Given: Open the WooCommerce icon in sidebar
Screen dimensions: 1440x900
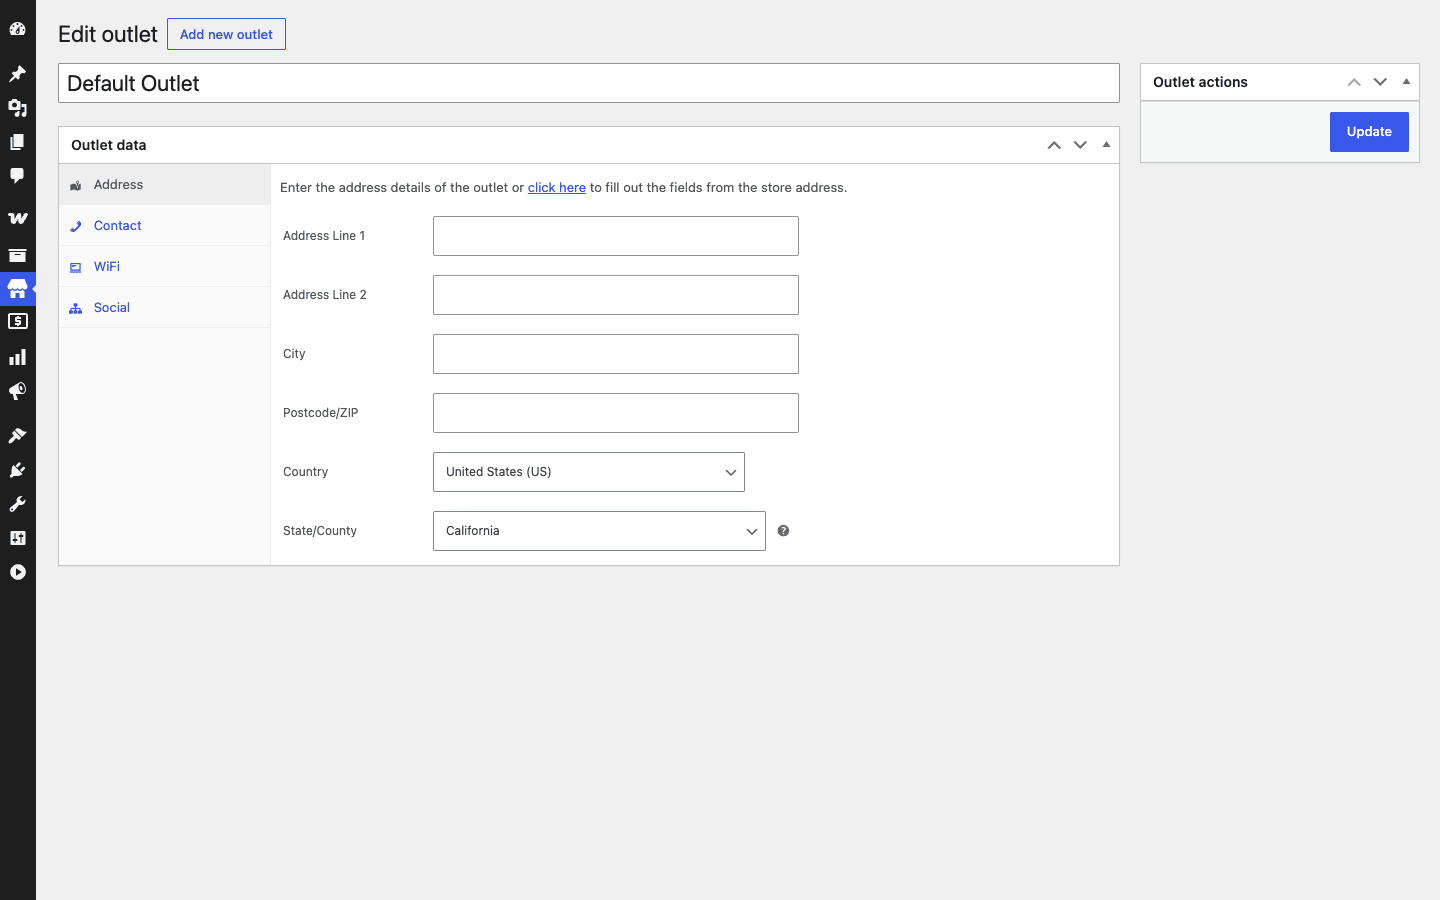Looking at the screenshot, I should tap(17, 218).
